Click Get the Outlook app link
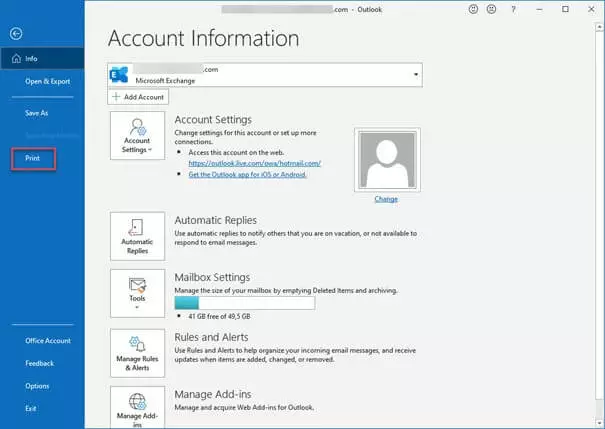This screenshot has width=605, height=429. click(x=247, y=174)
